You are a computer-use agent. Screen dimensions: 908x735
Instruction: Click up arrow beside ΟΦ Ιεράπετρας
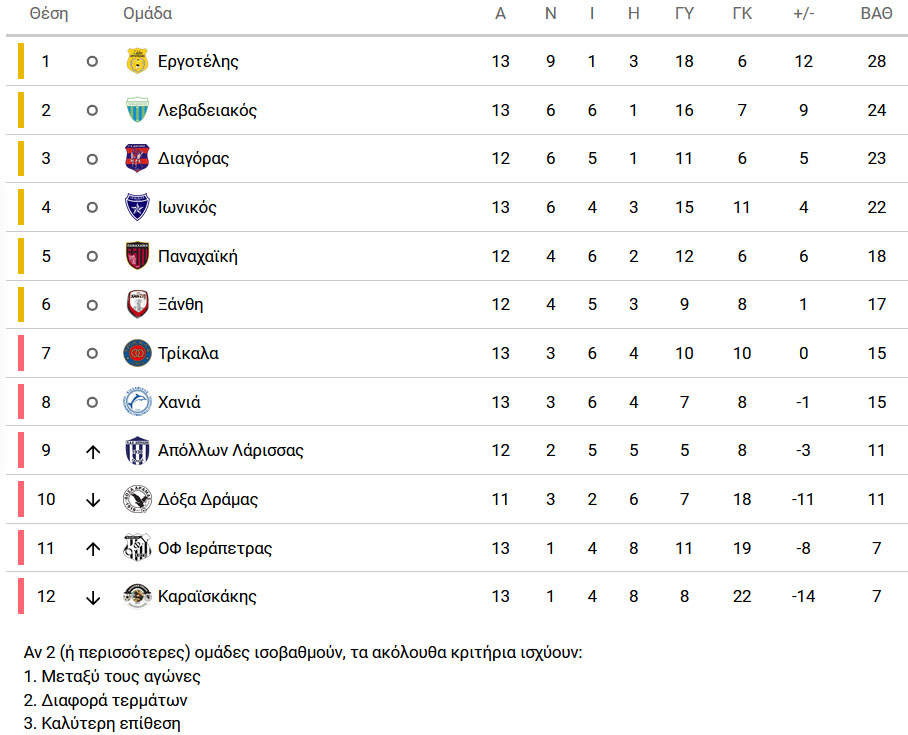point(92,548)
